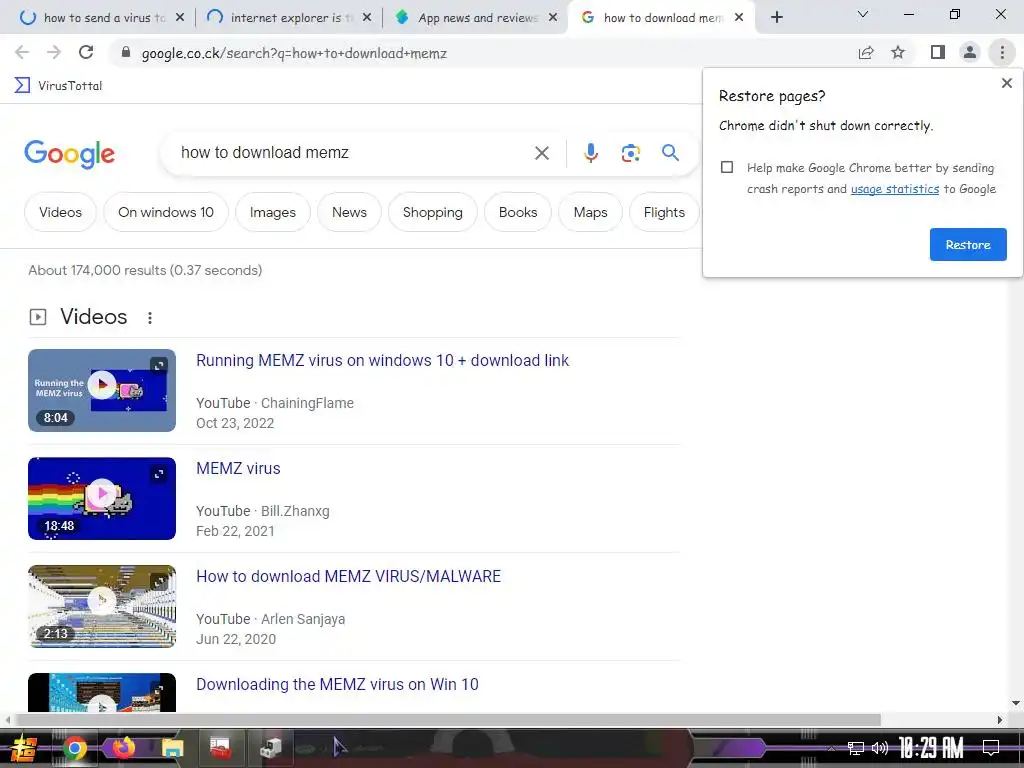The width and height of the screenshot is (1024, 768).
Task: Open the VirusTottal bookmark
Action: pyautogui.click(x=58, y=86)
